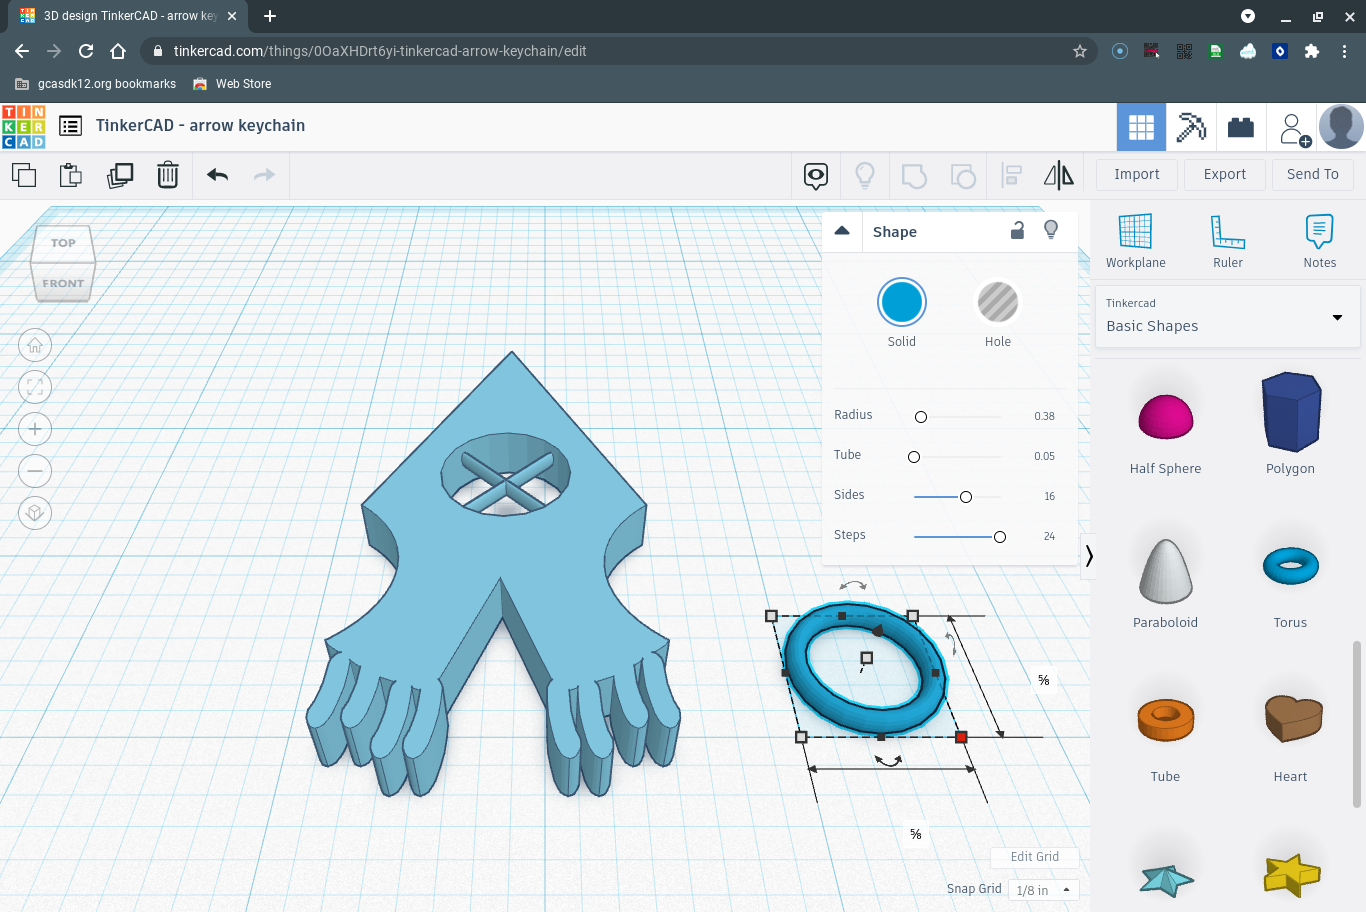Set the shape to Solid
This screenshot has height=912, width=1366.
point(901,303)
